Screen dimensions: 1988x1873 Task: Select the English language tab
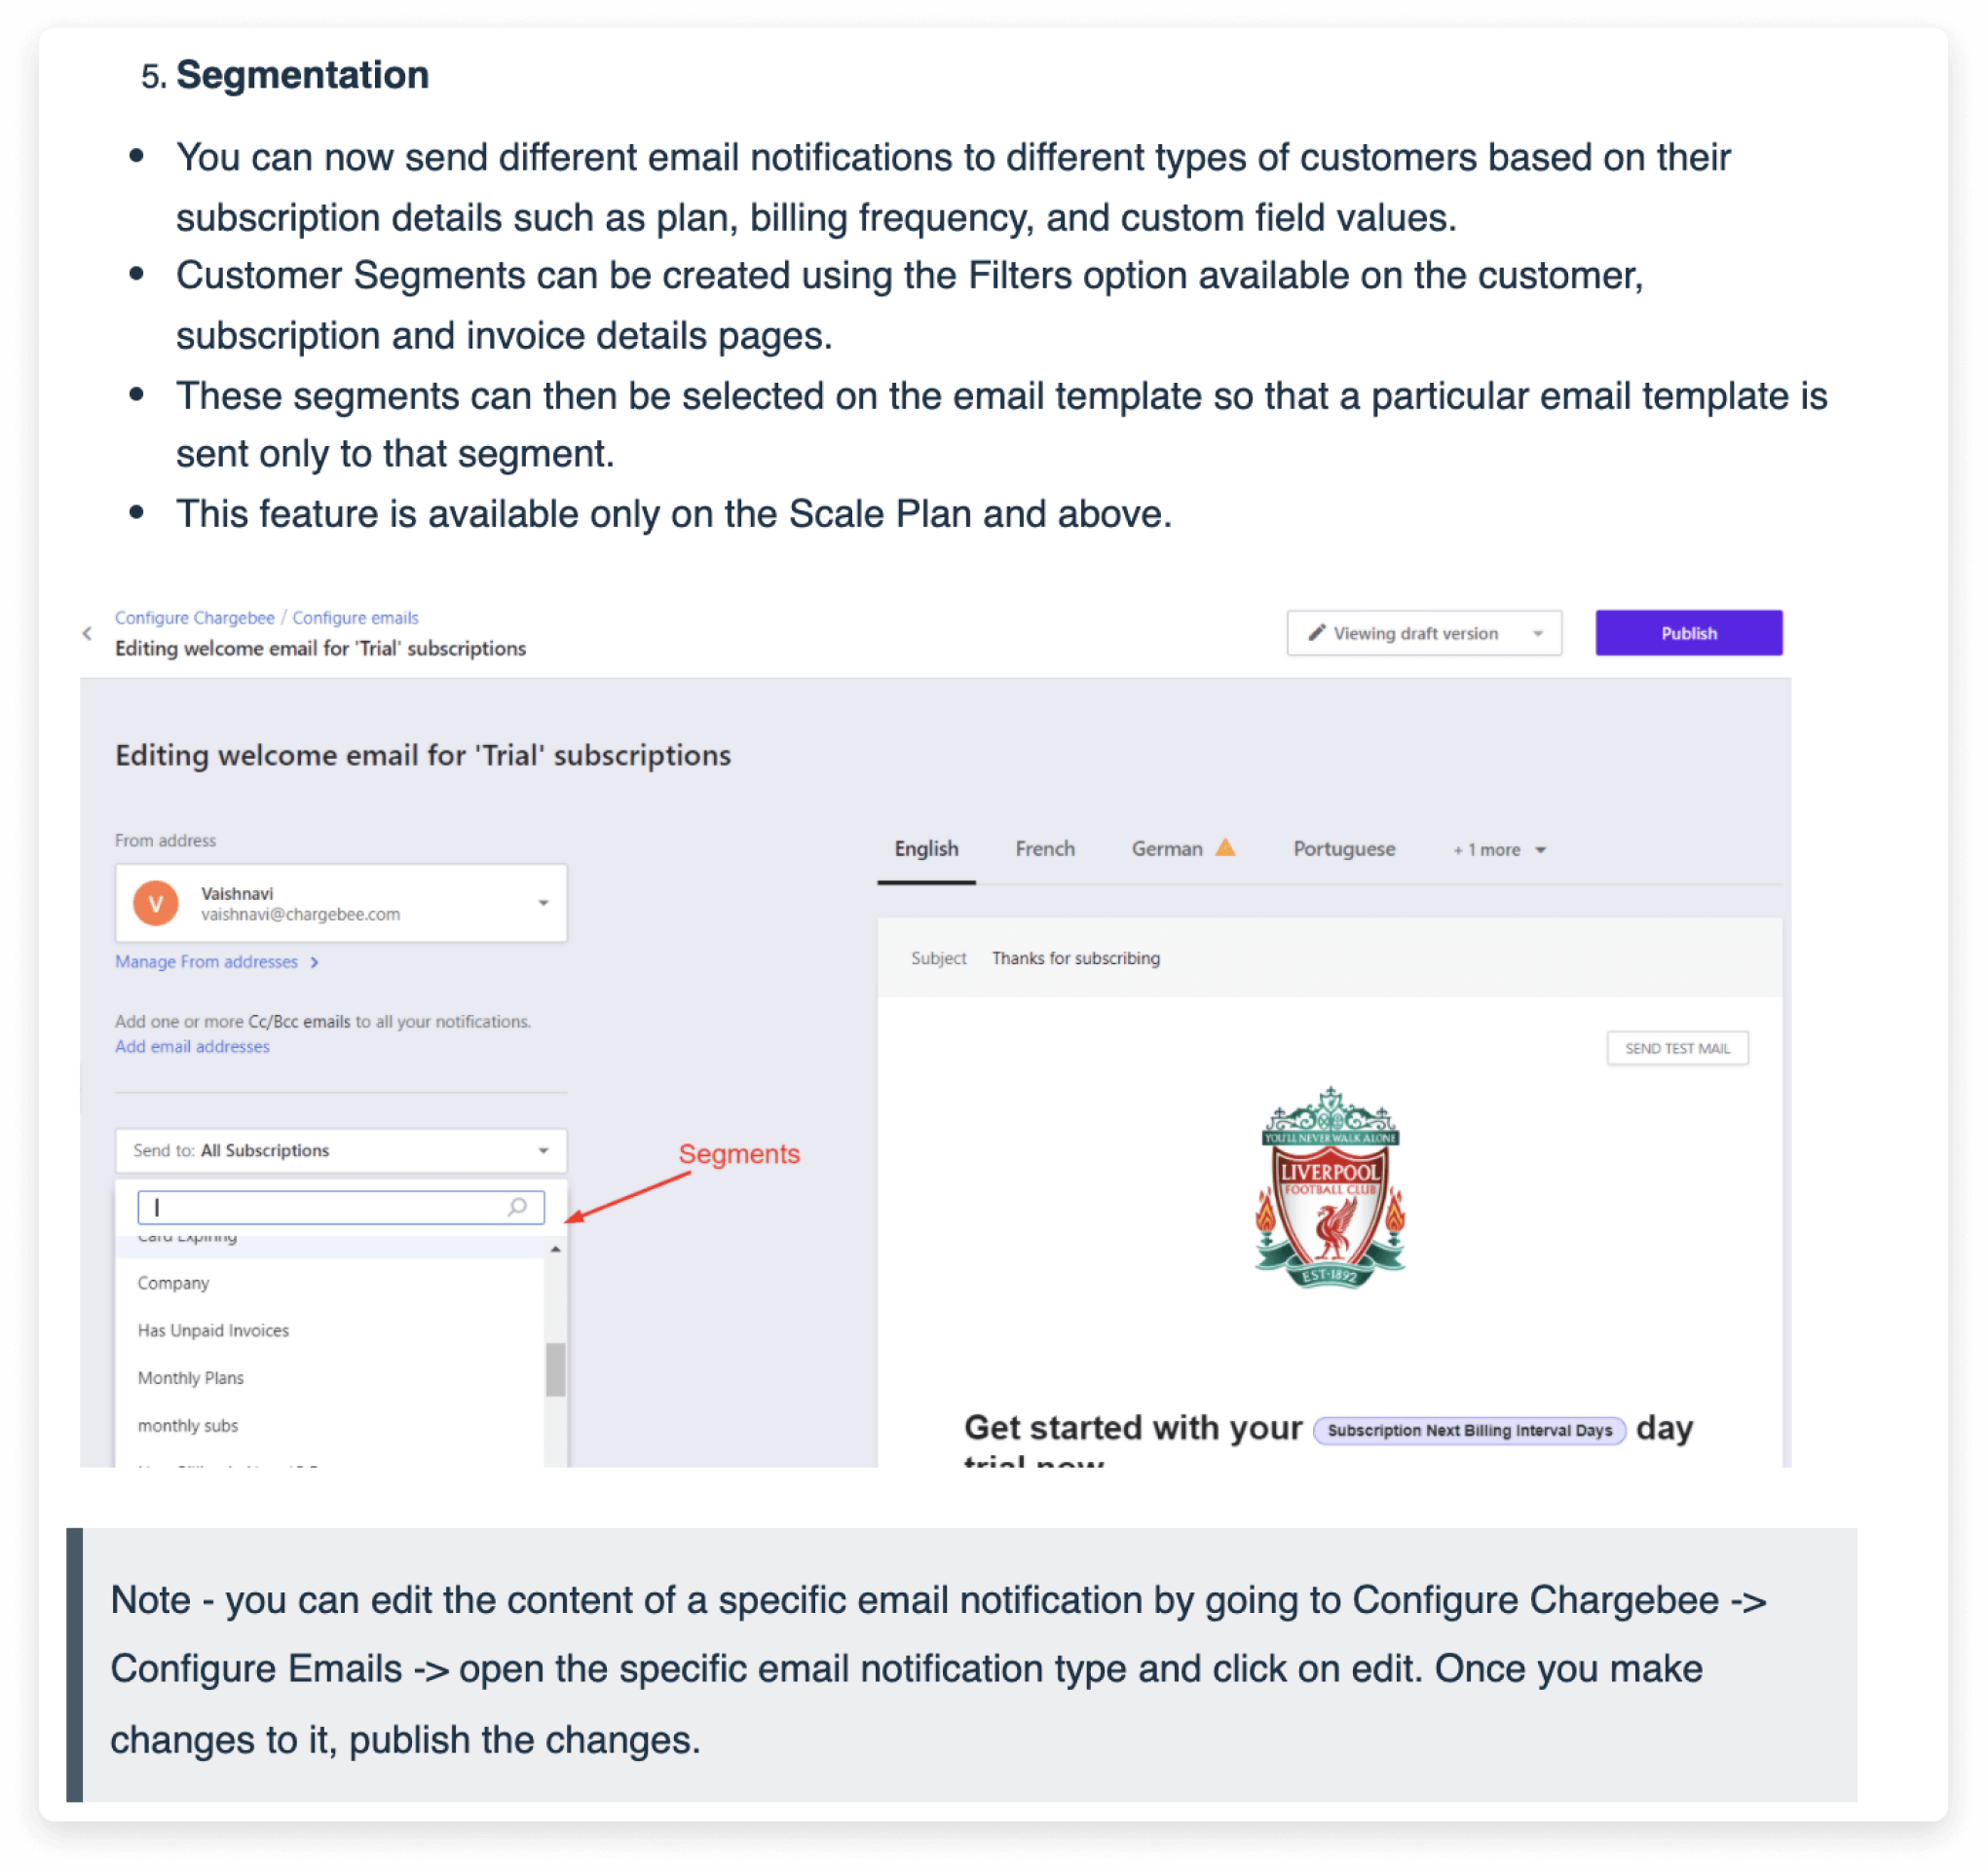click(925, 849)
